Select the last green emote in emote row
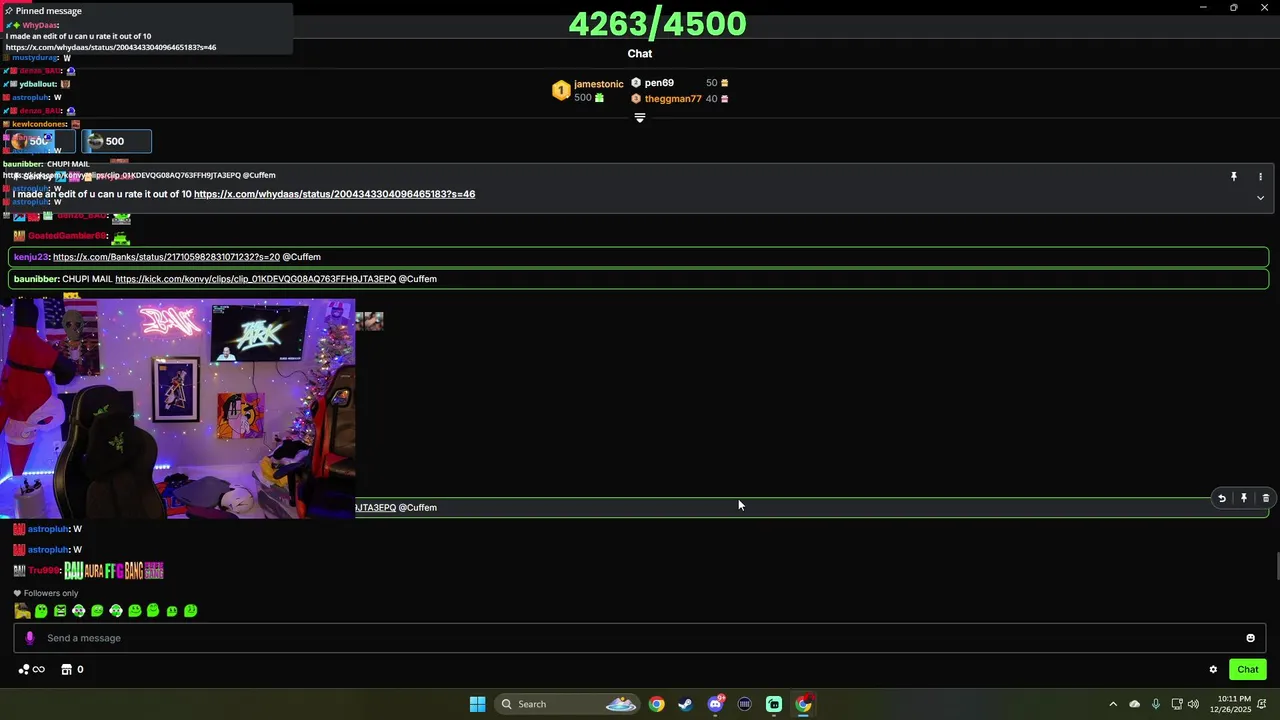This screenshot has height=720, width=1280. [191, 611]
